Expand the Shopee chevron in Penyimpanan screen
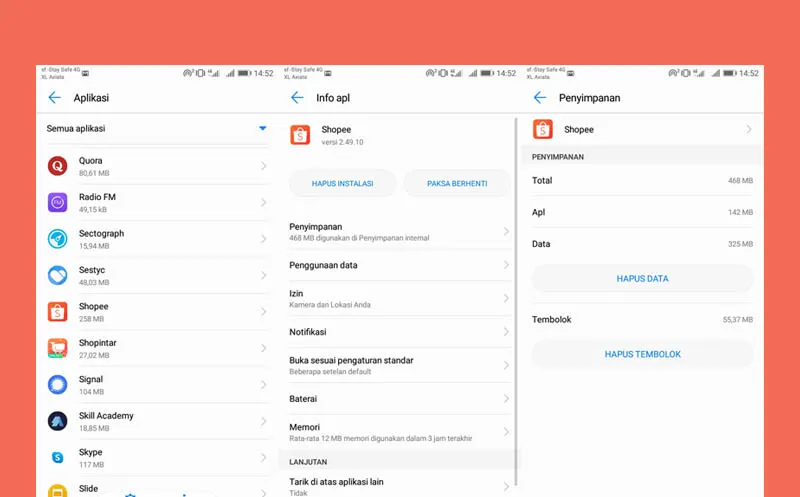 (x=748, y=130)
